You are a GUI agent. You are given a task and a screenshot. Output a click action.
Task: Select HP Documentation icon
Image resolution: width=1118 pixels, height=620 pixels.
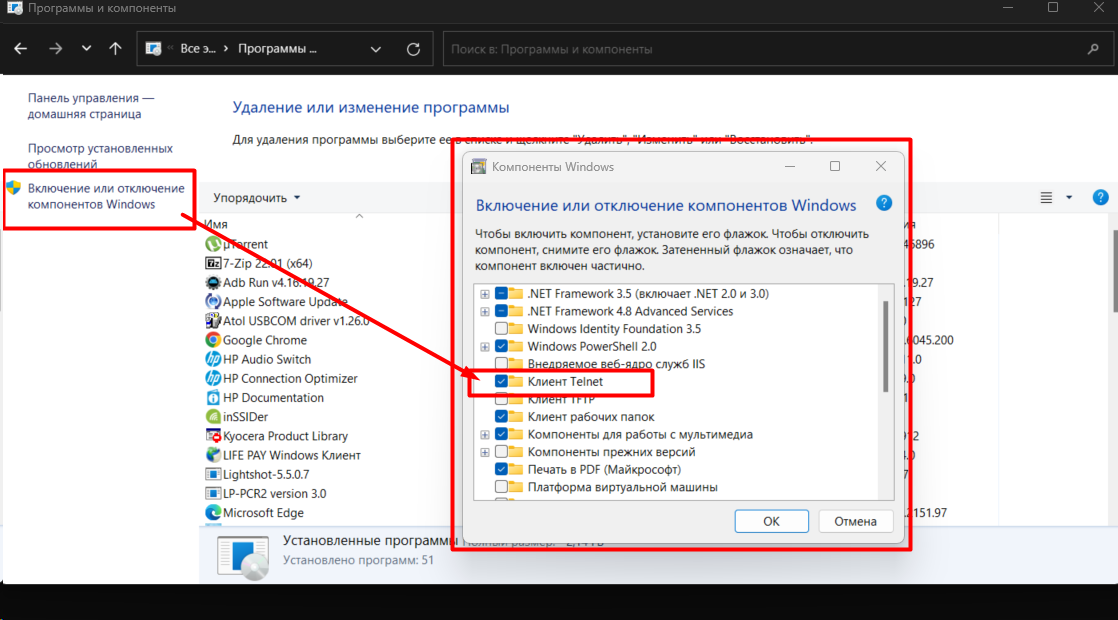[212, 398]
